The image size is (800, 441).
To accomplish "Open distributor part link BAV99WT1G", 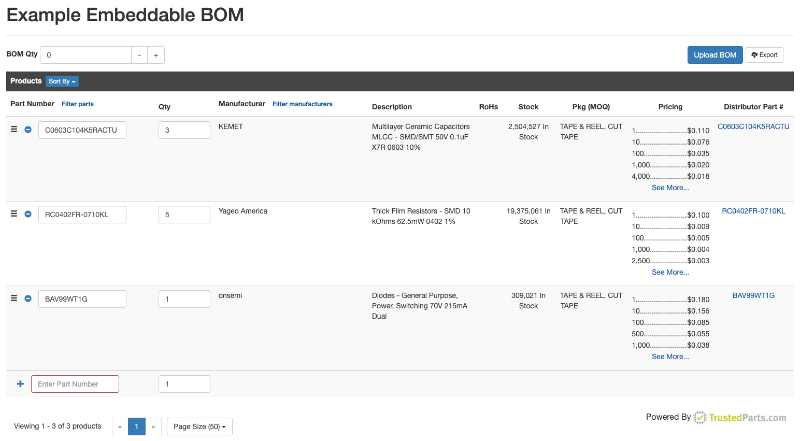I will click(x=753, y=296).
